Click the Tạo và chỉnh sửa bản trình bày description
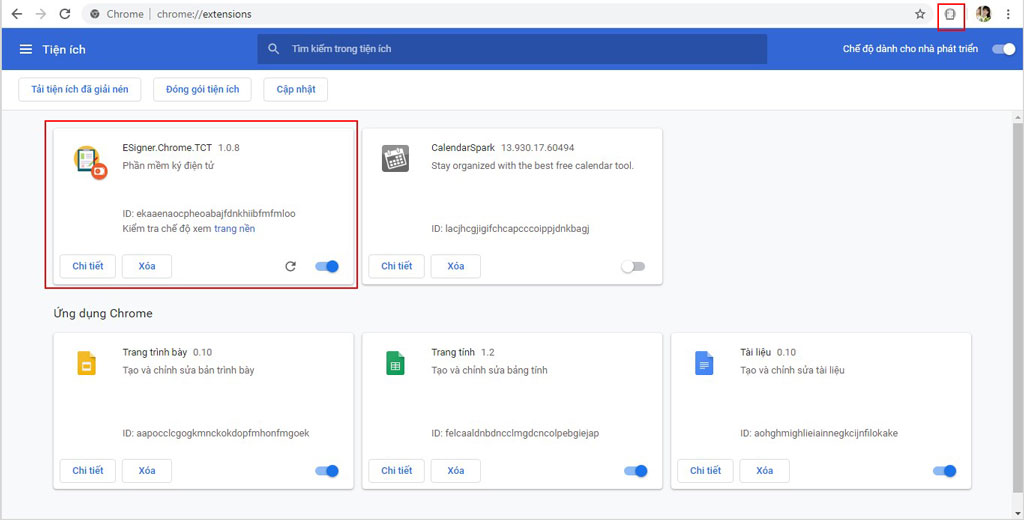 (188, 370)
